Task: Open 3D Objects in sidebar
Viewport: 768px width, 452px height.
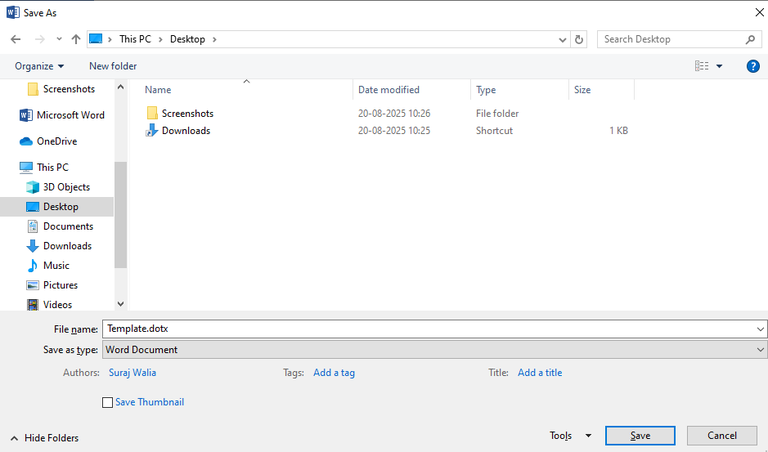Action: tap(58, 187)
